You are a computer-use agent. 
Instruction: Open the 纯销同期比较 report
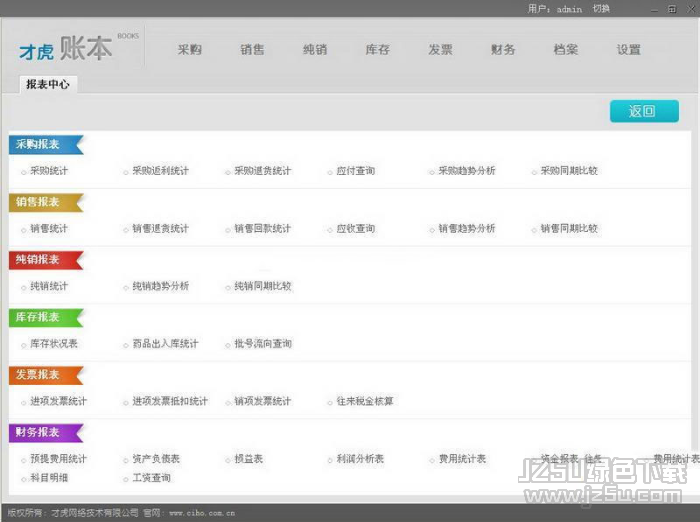262,286
